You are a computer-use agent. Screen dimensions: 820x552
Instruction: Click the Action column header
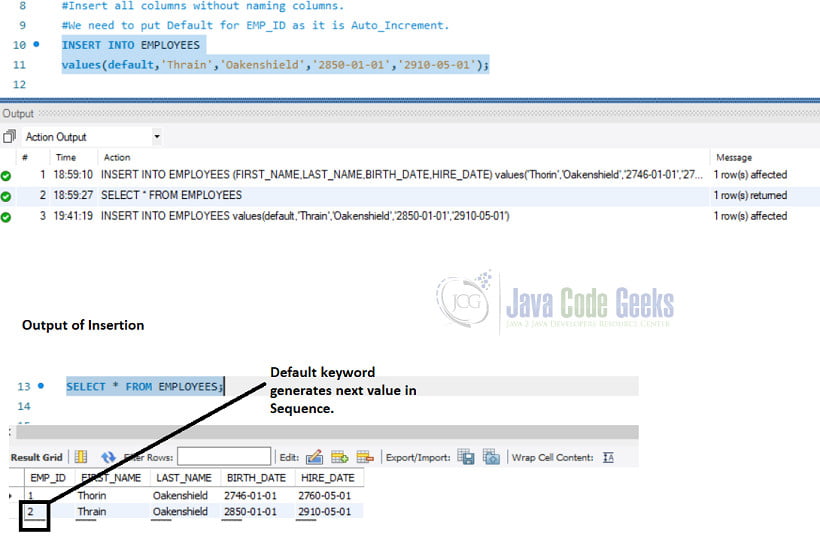[117, 157]
